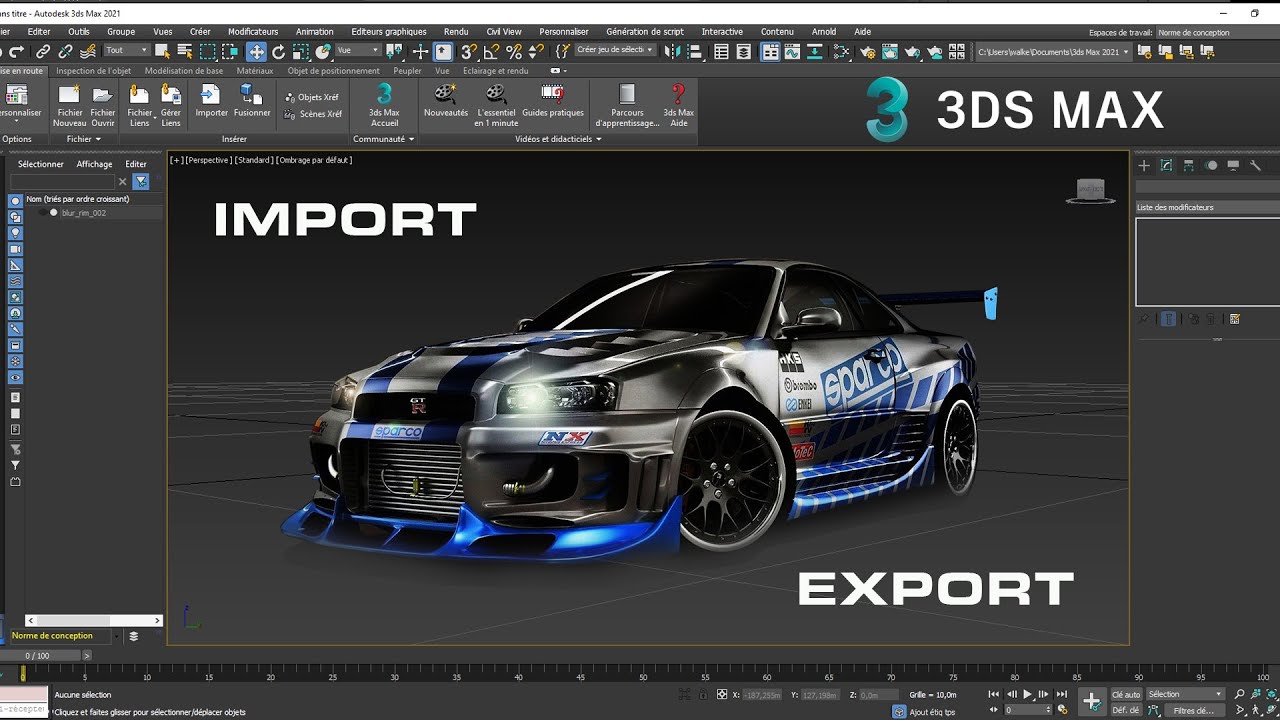The width and height of the screenshot is (1280, 720).
Task: Open 3ds Max Accueil community icon
Action: (x=384, y=106)
